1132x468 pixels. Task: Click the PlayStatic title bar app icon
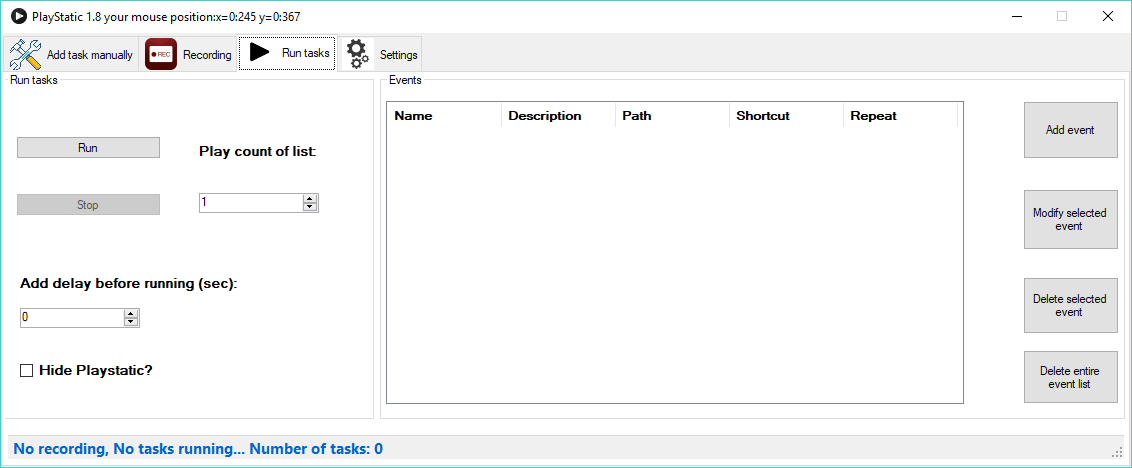click(18, 16)
